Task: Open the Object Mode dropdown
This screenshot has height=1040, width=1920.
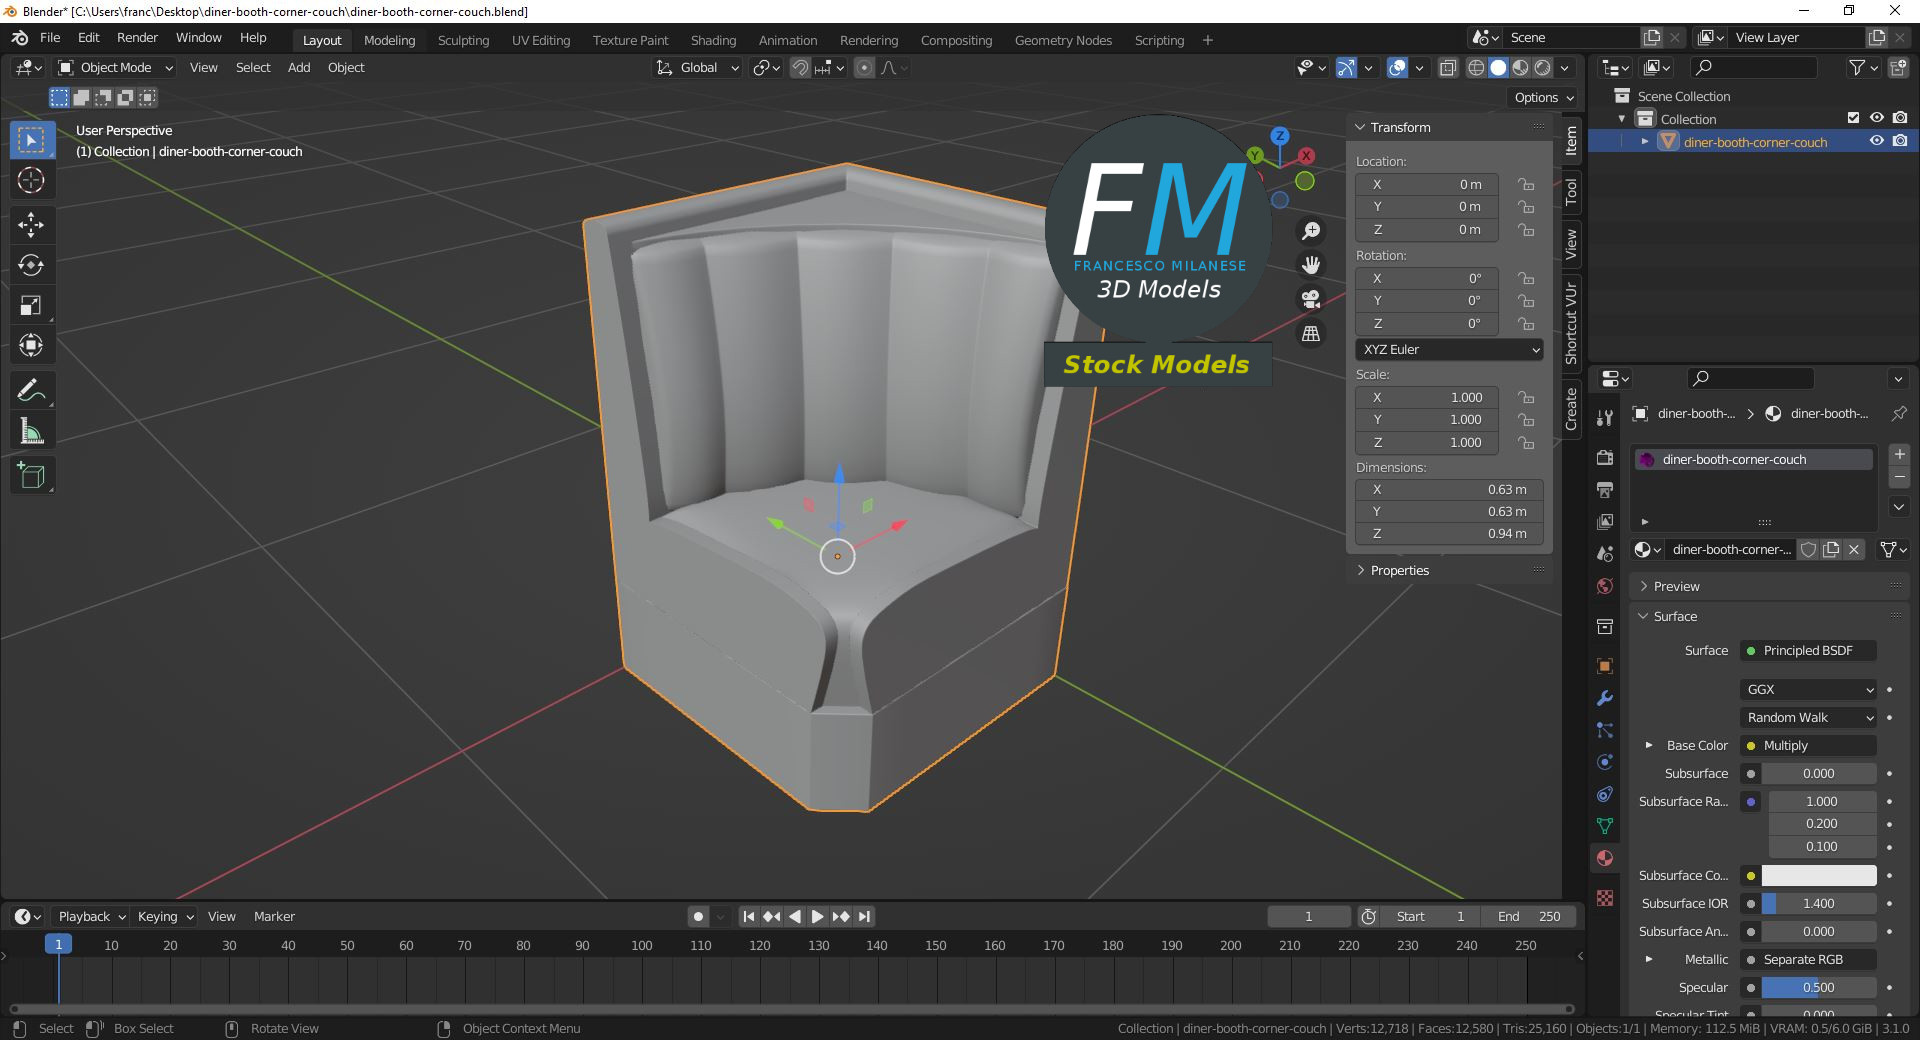Action: pyautogui.click(x=115, y=68)
